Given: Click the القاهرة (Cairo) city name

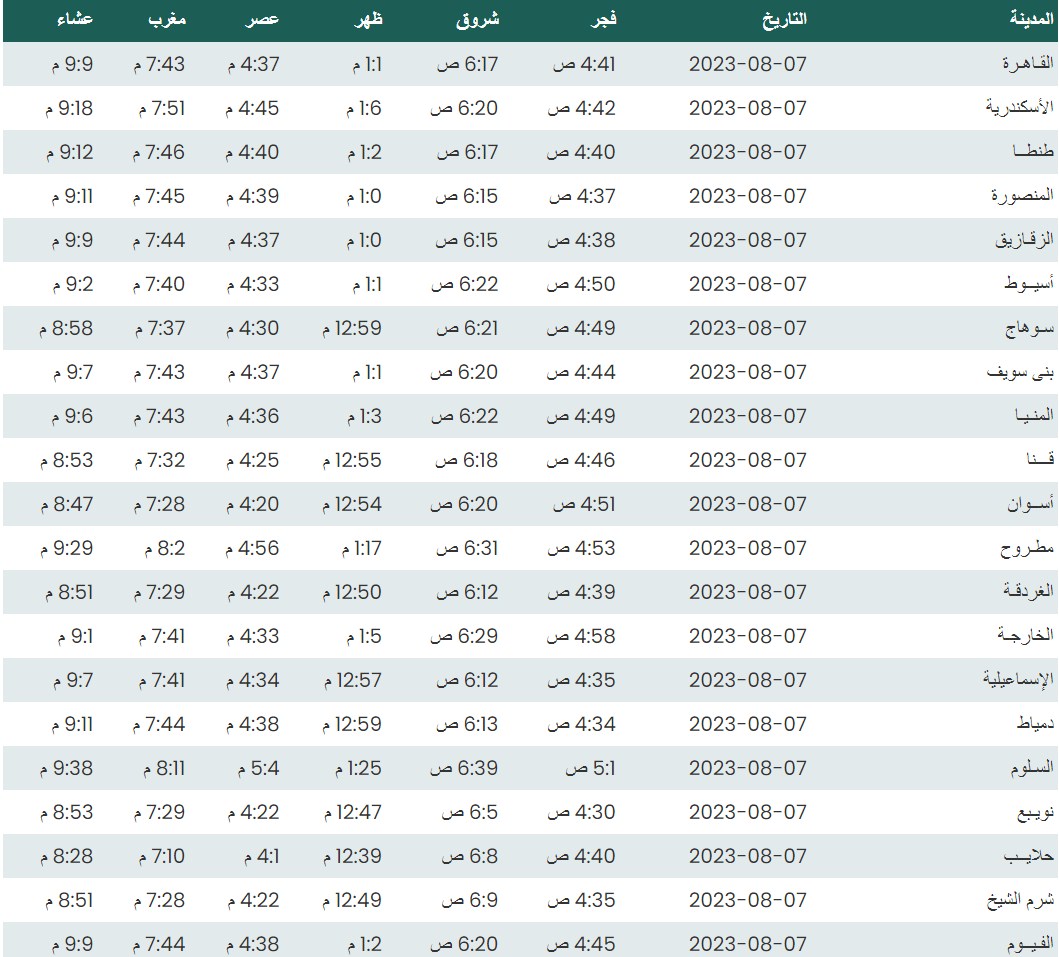Looking at the screenshot, I should (1028, 64).
